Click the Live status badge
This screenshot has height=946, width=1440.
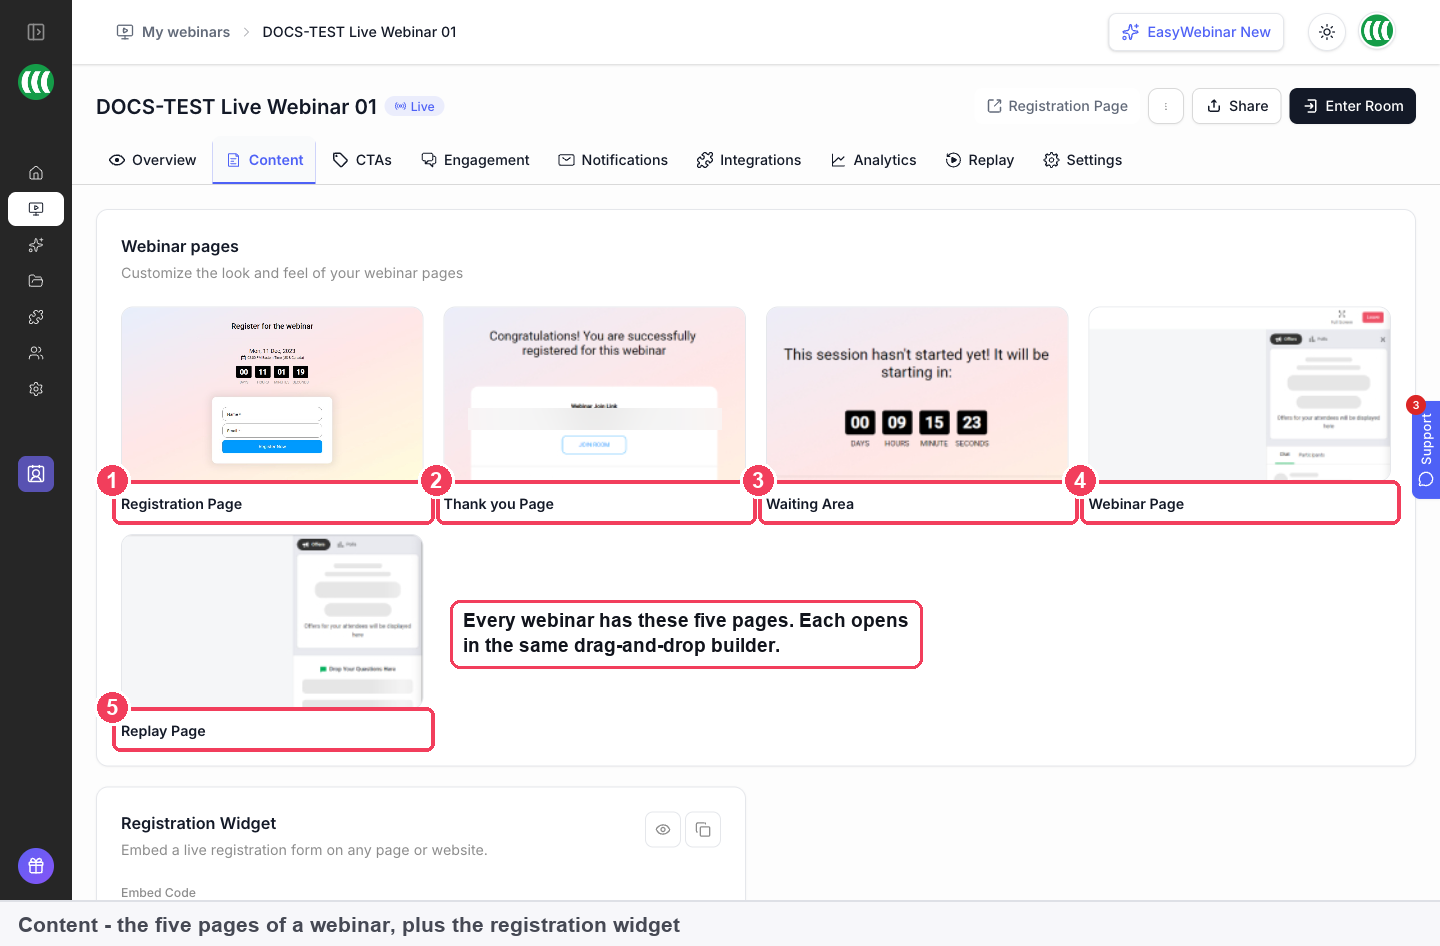coord(415,106)
